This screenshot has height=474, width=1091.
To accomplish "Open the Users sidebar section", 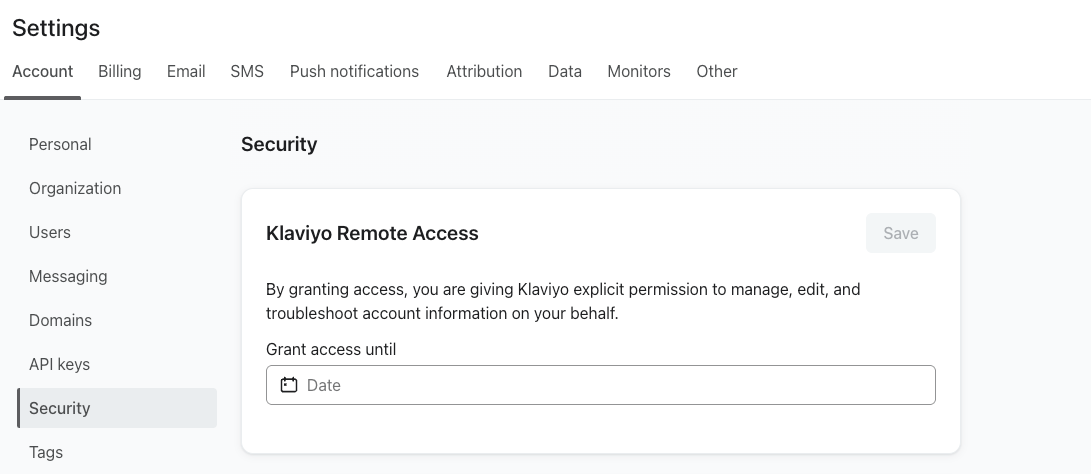I will [50, 233].
